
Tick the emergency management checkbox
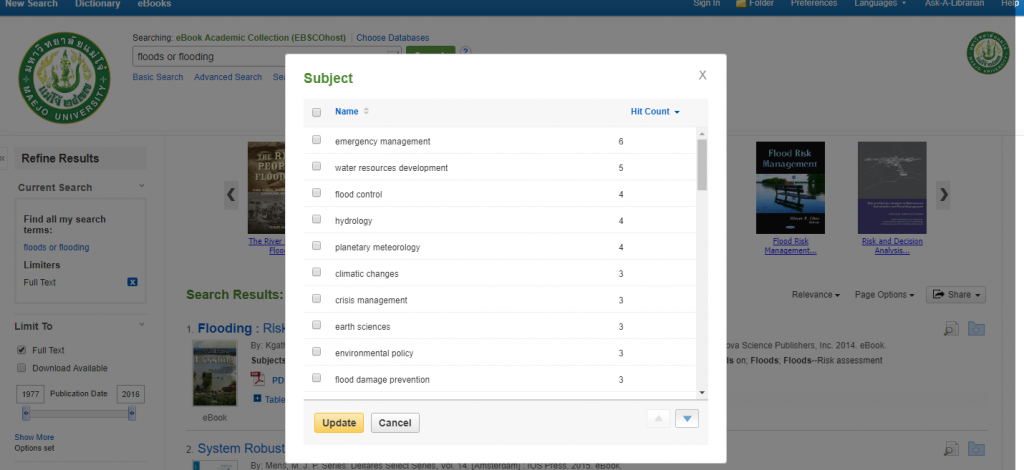[317, 140]
